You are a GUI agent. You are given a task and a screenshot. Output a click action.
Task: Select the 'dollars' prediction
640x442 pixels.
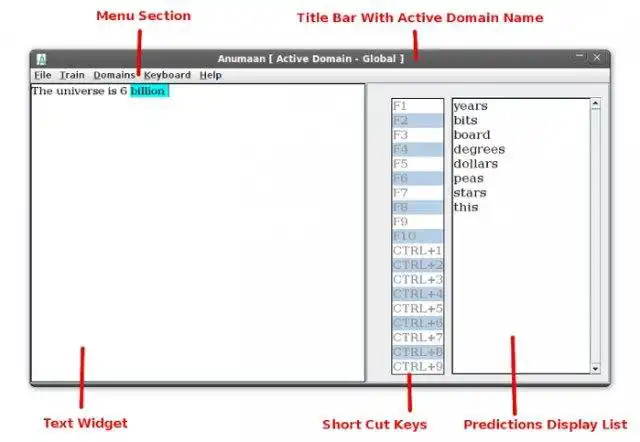pos(476,164)
